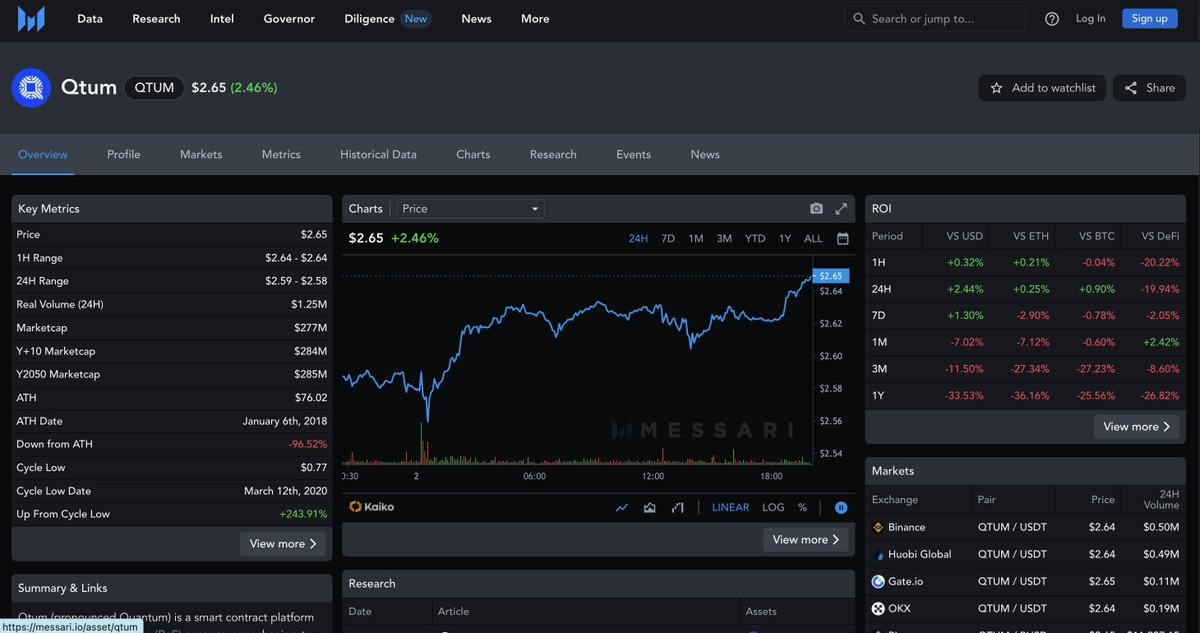Click the ATH value $76.02

click(x=310, y=397)
